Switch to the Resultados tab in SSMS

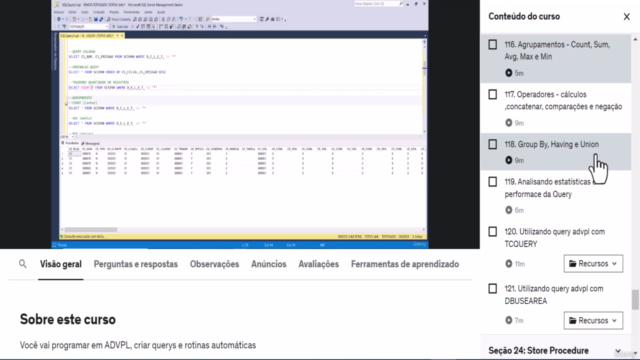click(x=70, y=143)
